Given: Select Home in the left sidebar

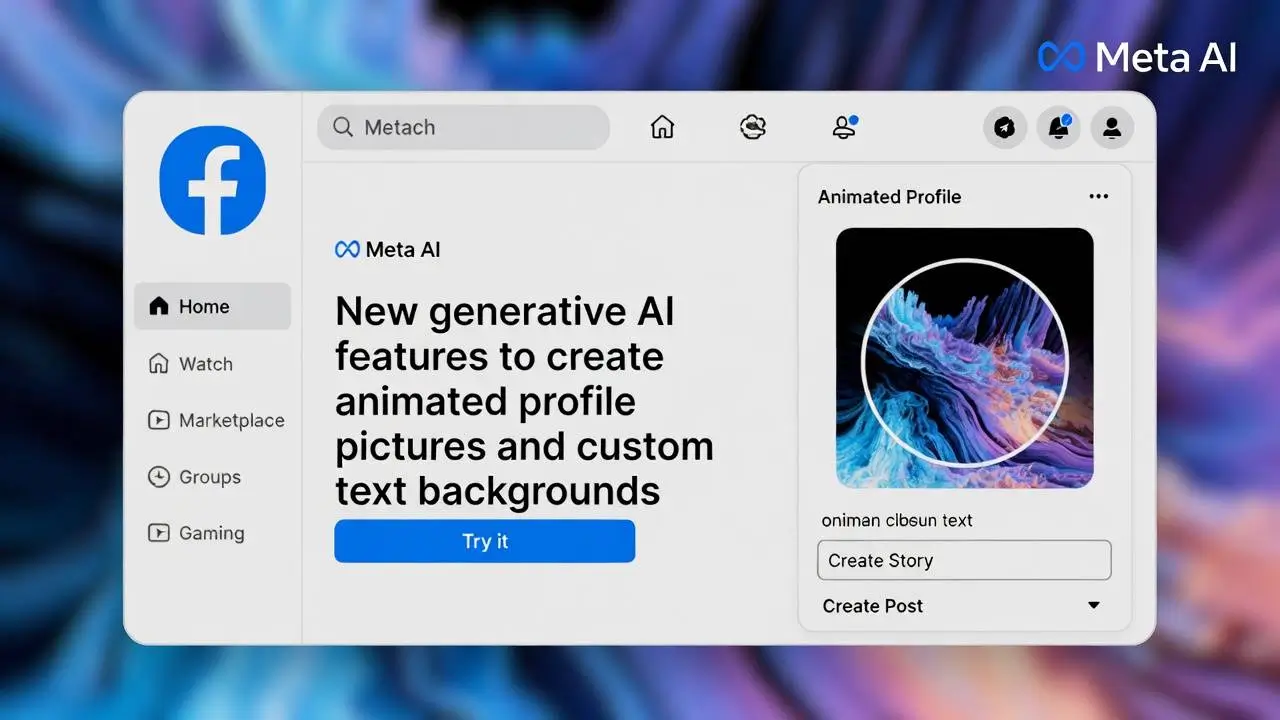Looking at the screenshot, I should [213, 307].
